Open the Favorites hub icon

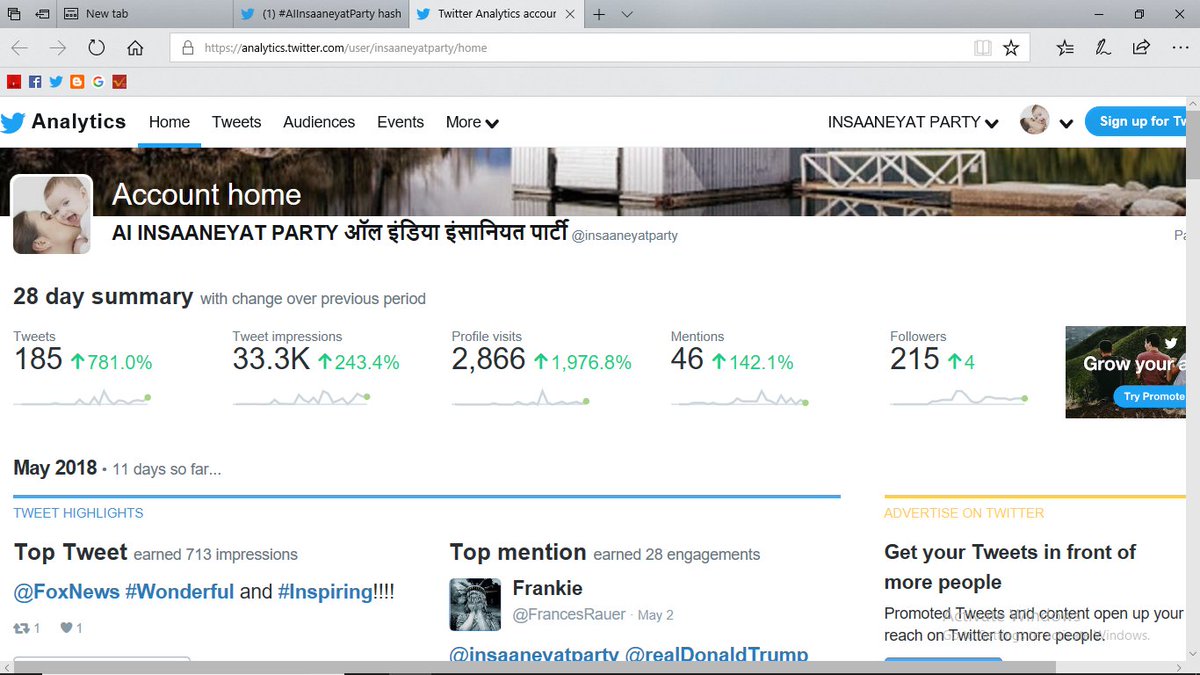(1065, 47)
